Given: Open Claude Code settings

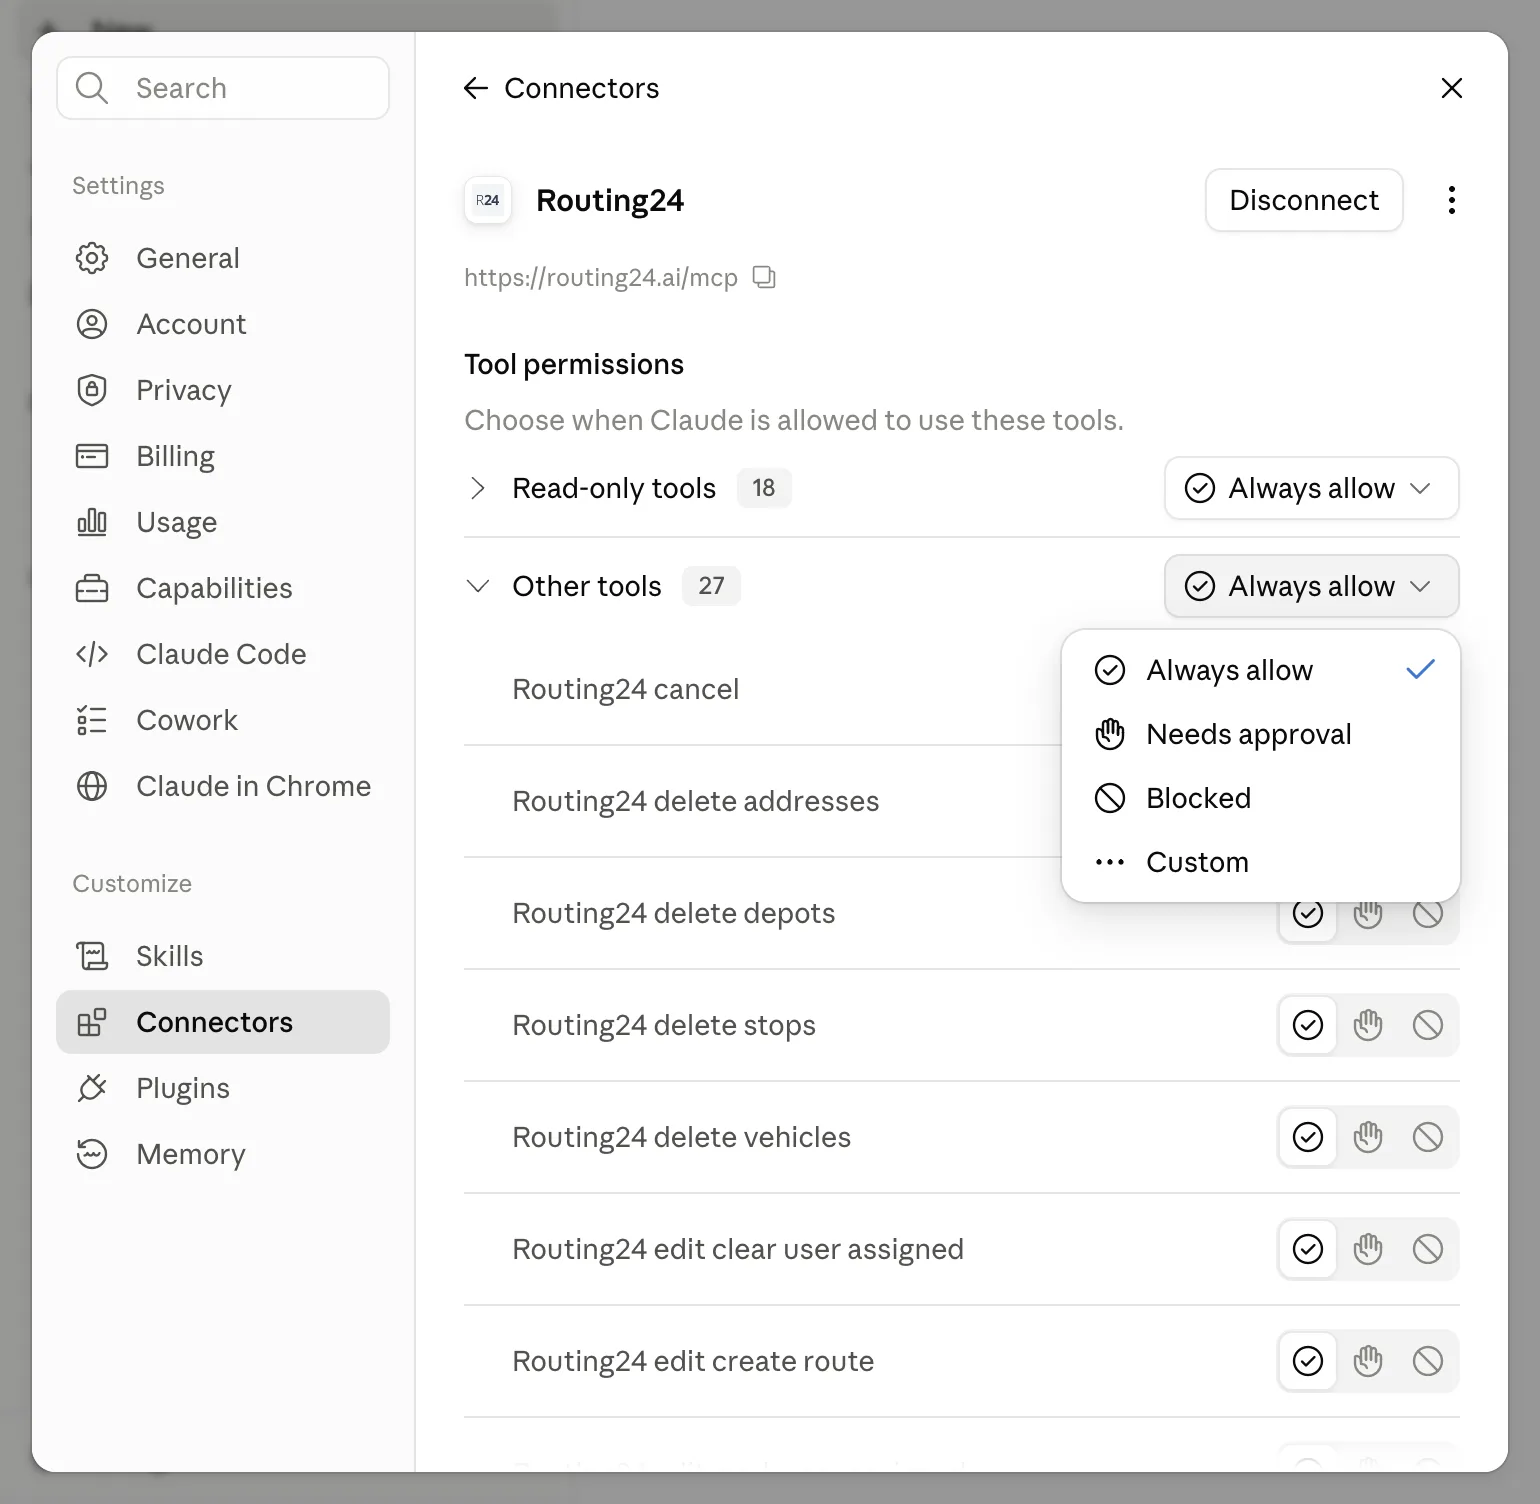Looking at the screenshot, I should 223,654.
